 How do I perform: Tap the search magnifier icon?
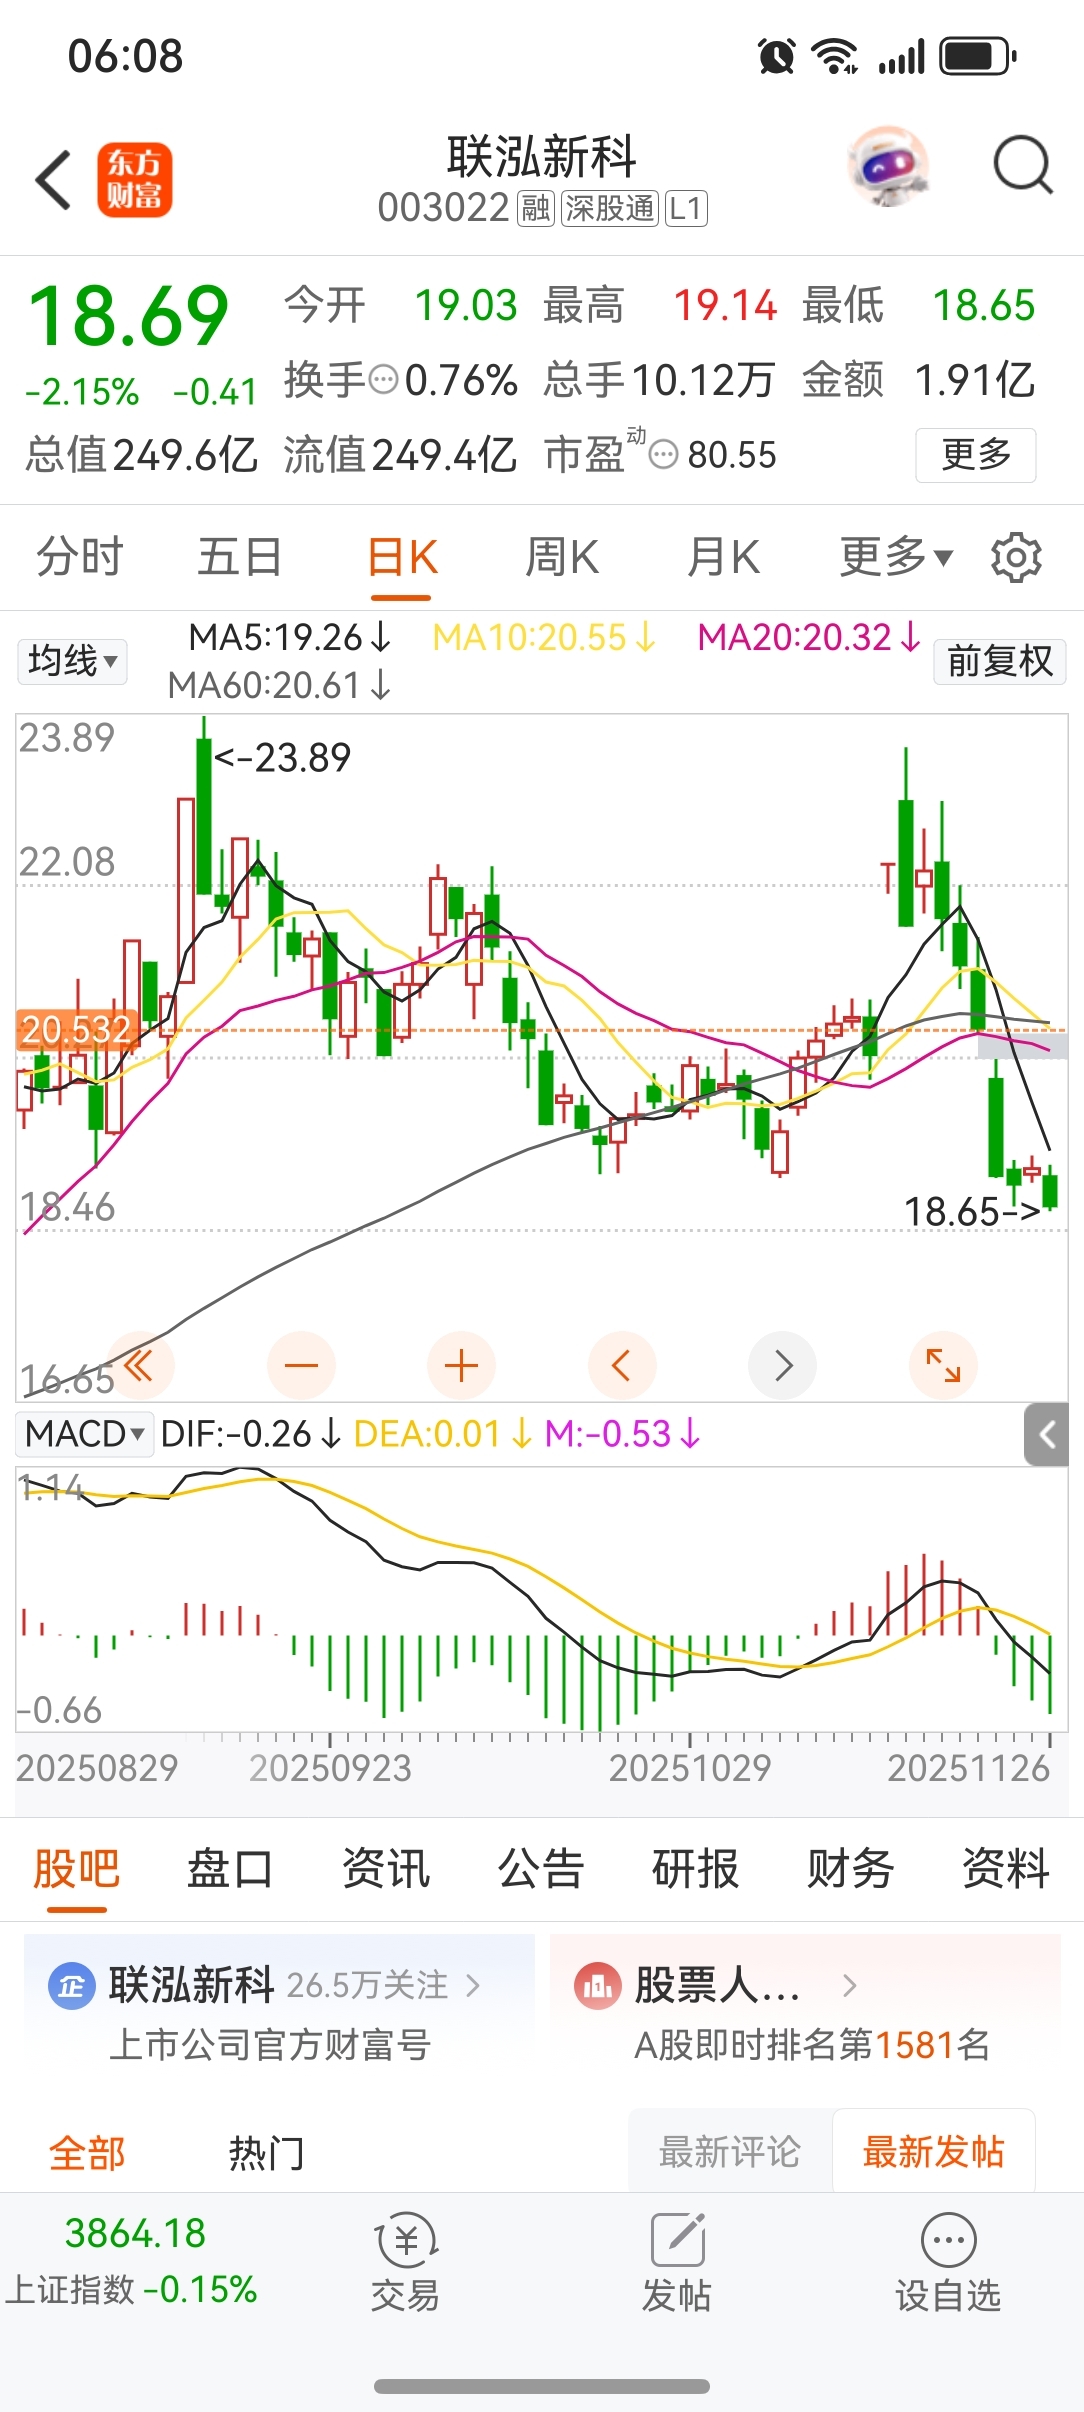1022,165
